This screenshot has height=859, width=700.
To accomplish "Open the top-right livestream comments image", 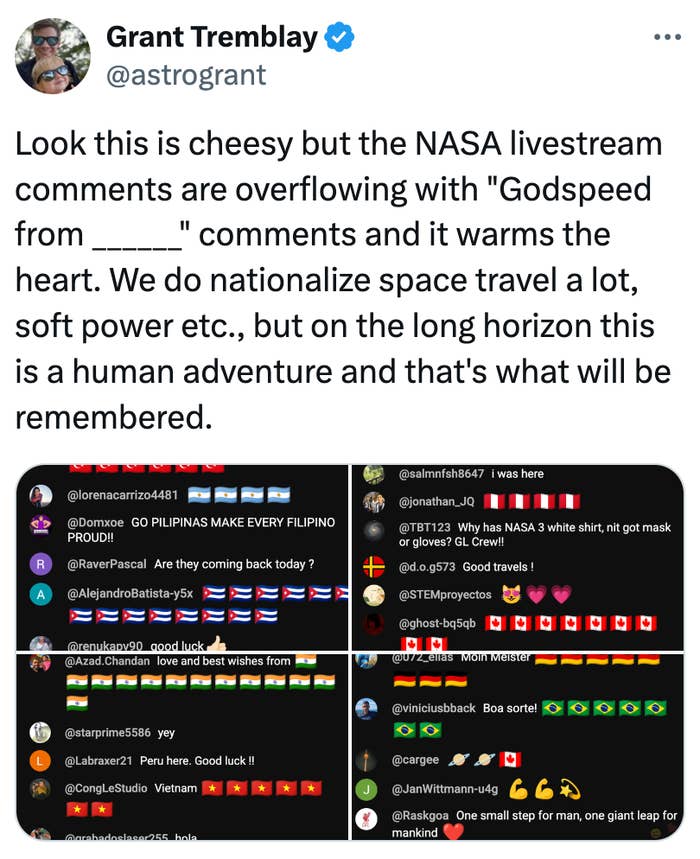I will (x=516, y=556).
